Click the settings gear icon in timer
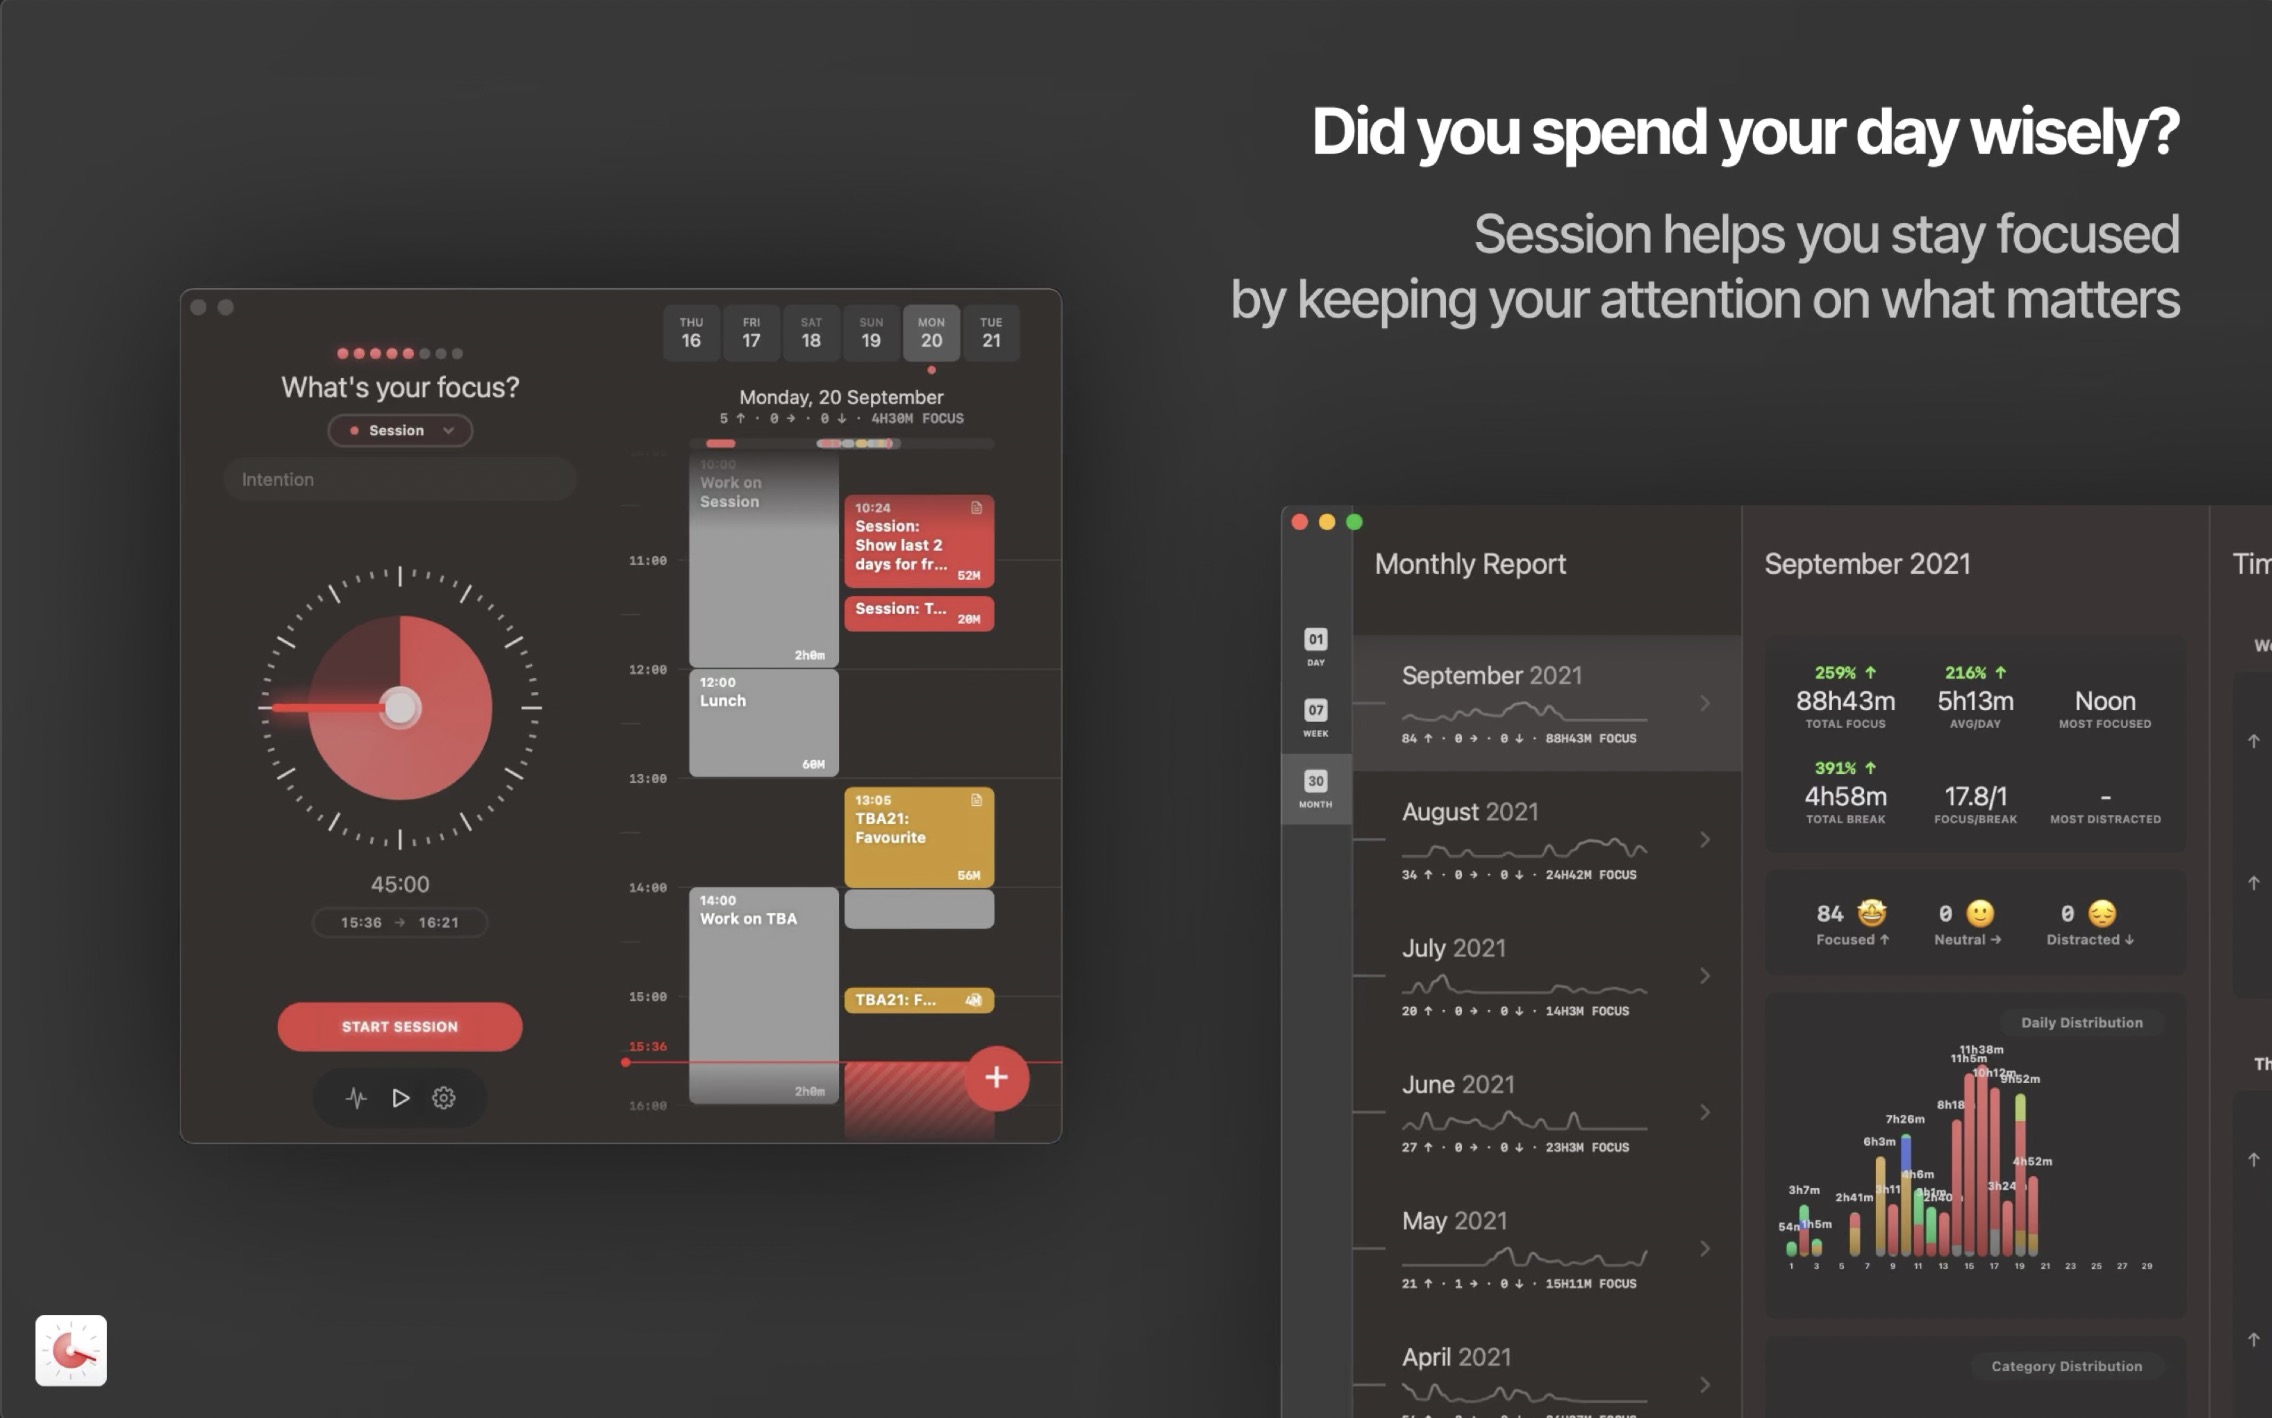 (443, 1096)
